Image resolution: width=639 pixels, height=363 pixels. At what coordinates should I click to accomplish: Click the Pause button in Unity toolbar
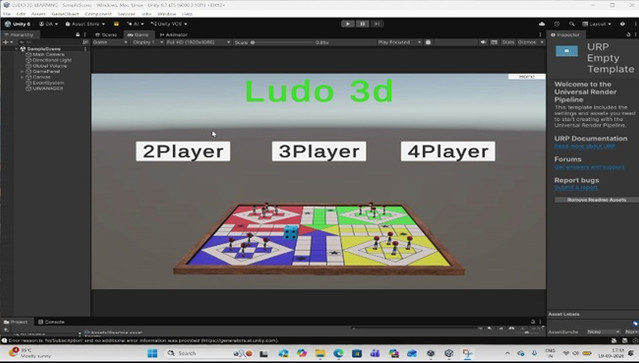pyautogui.click(x=362, y=24)
